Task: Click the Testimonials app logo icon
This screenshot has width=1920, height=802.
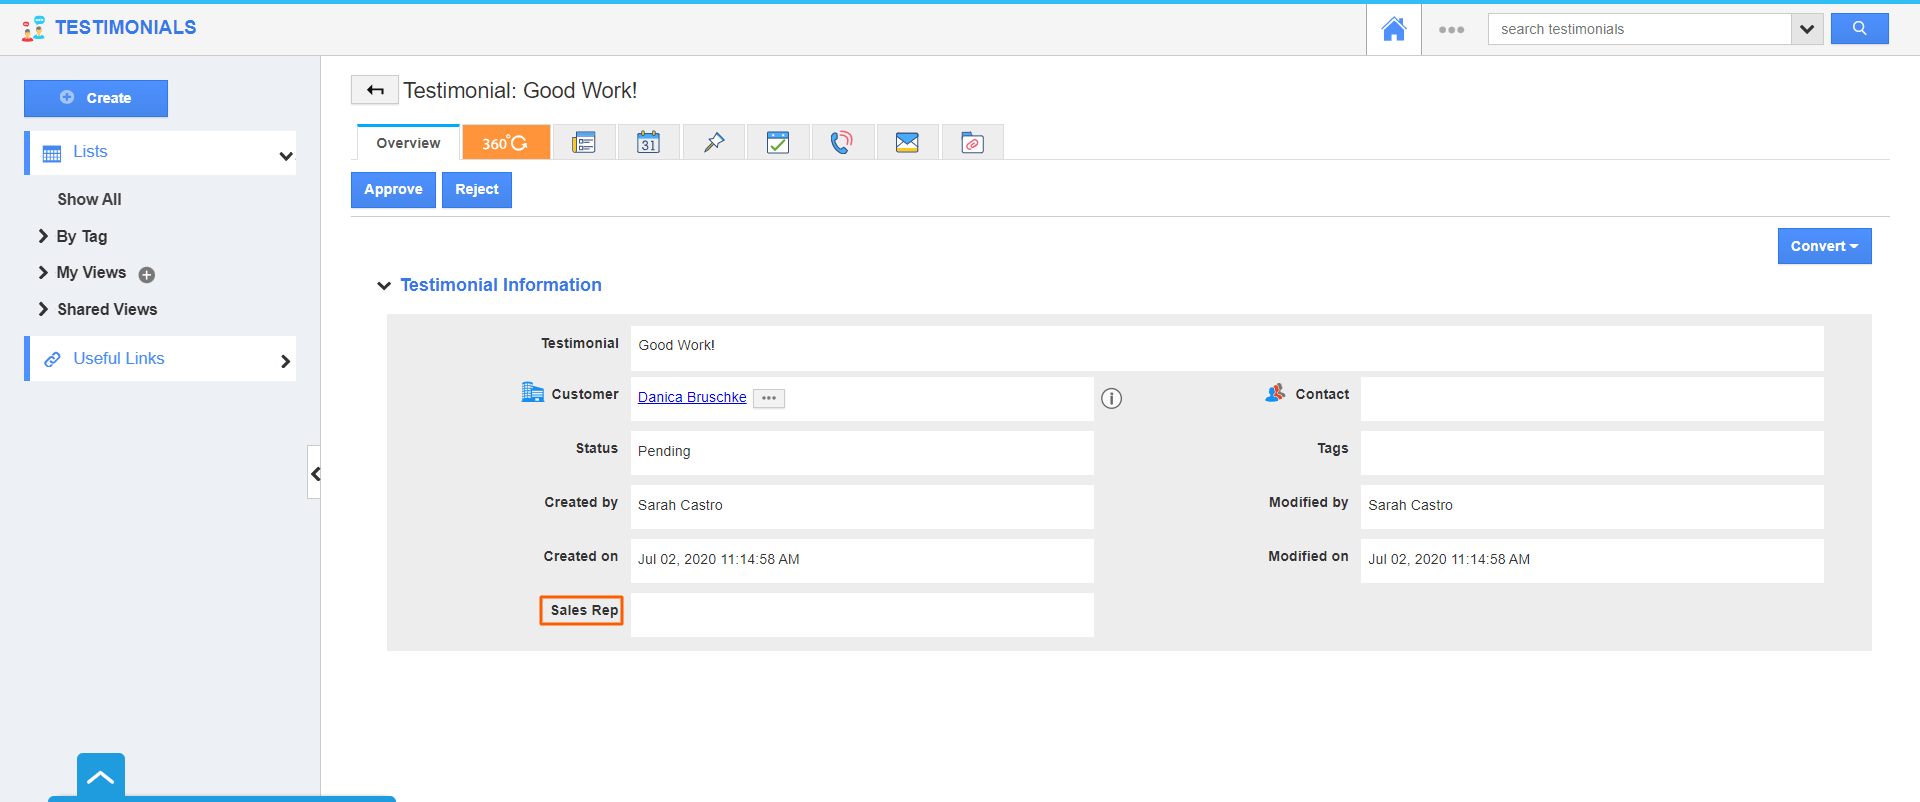Action: 34,28
